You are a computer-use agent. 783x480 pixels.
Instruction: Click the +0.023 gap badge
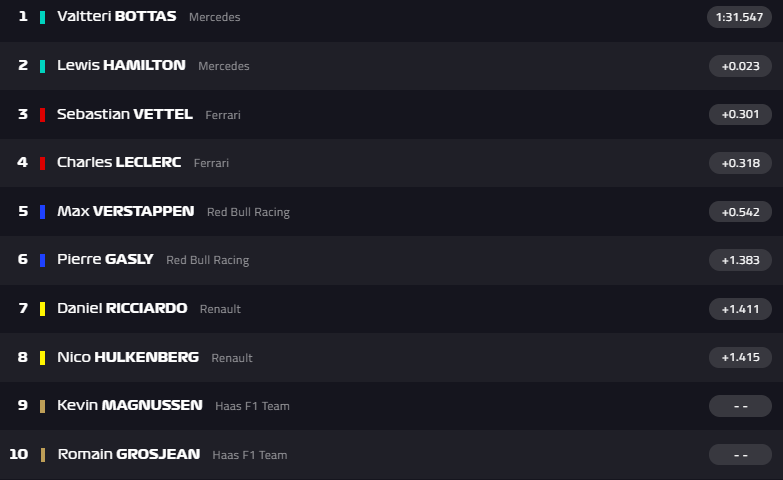(740, 66)
